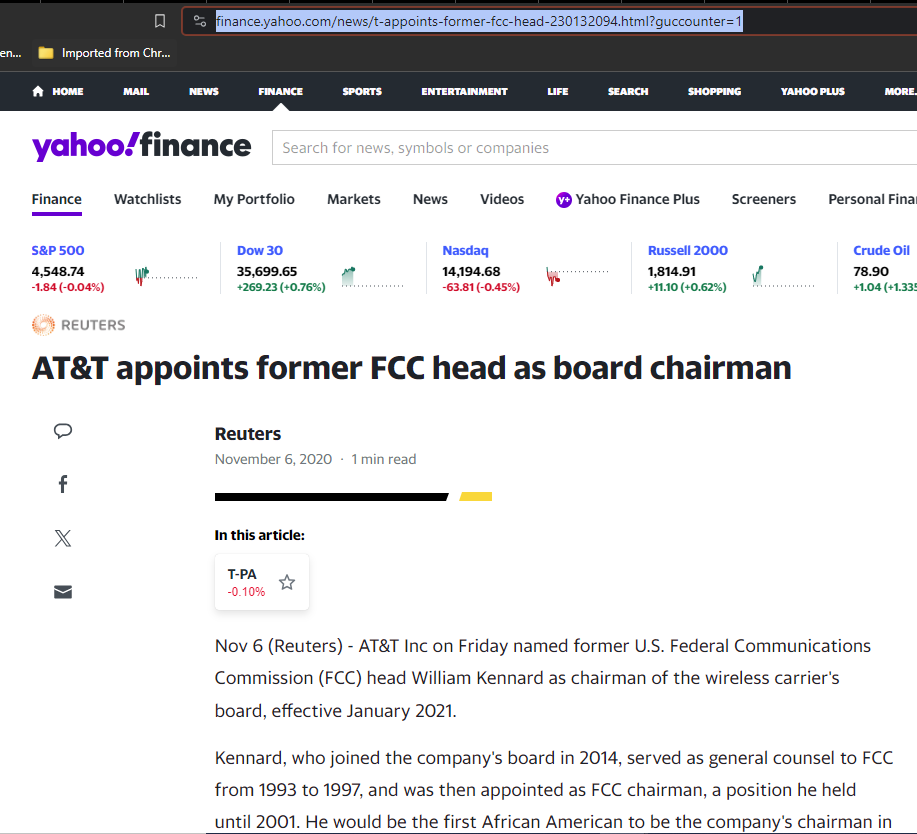This screenshot has height=834, width=917.
Task: Click the Nasdaq mini chart
Action: point(577,275)
